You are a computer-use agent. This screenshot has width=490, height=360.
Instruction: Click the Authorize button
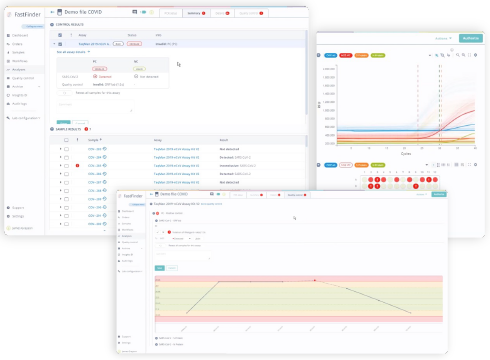coord(471,38)
